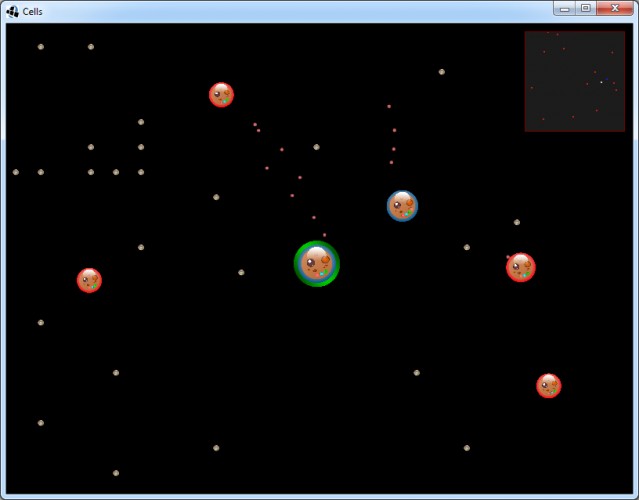The height and width of the screenshot is (500, 639).
Task: Click the Cells window title text
Action: pos(33,12)
